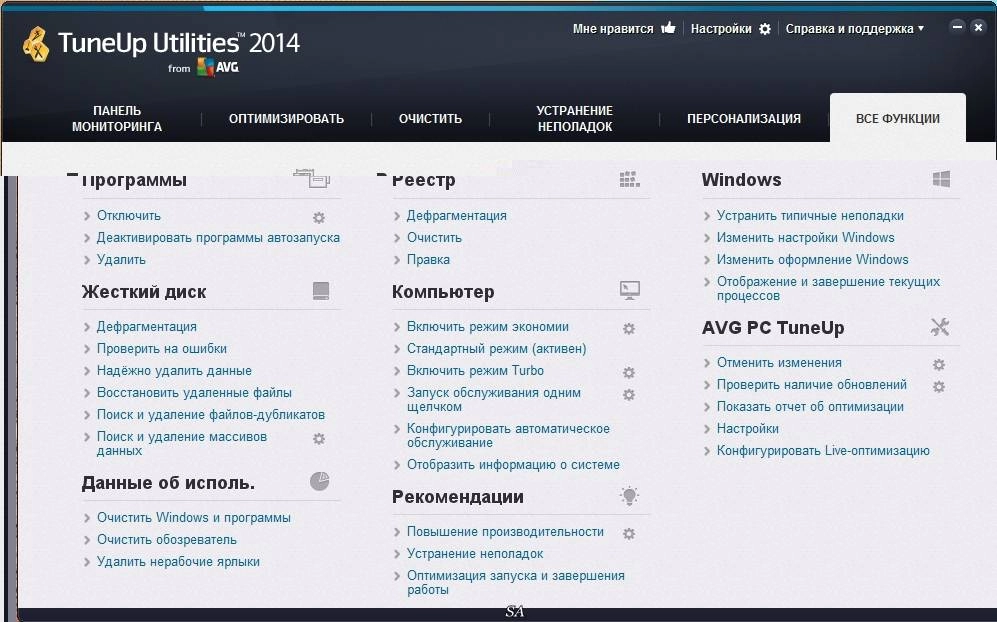Click Отобразить информацию о системе
Viewport: 997px width, 622px height.
(513, 465)
